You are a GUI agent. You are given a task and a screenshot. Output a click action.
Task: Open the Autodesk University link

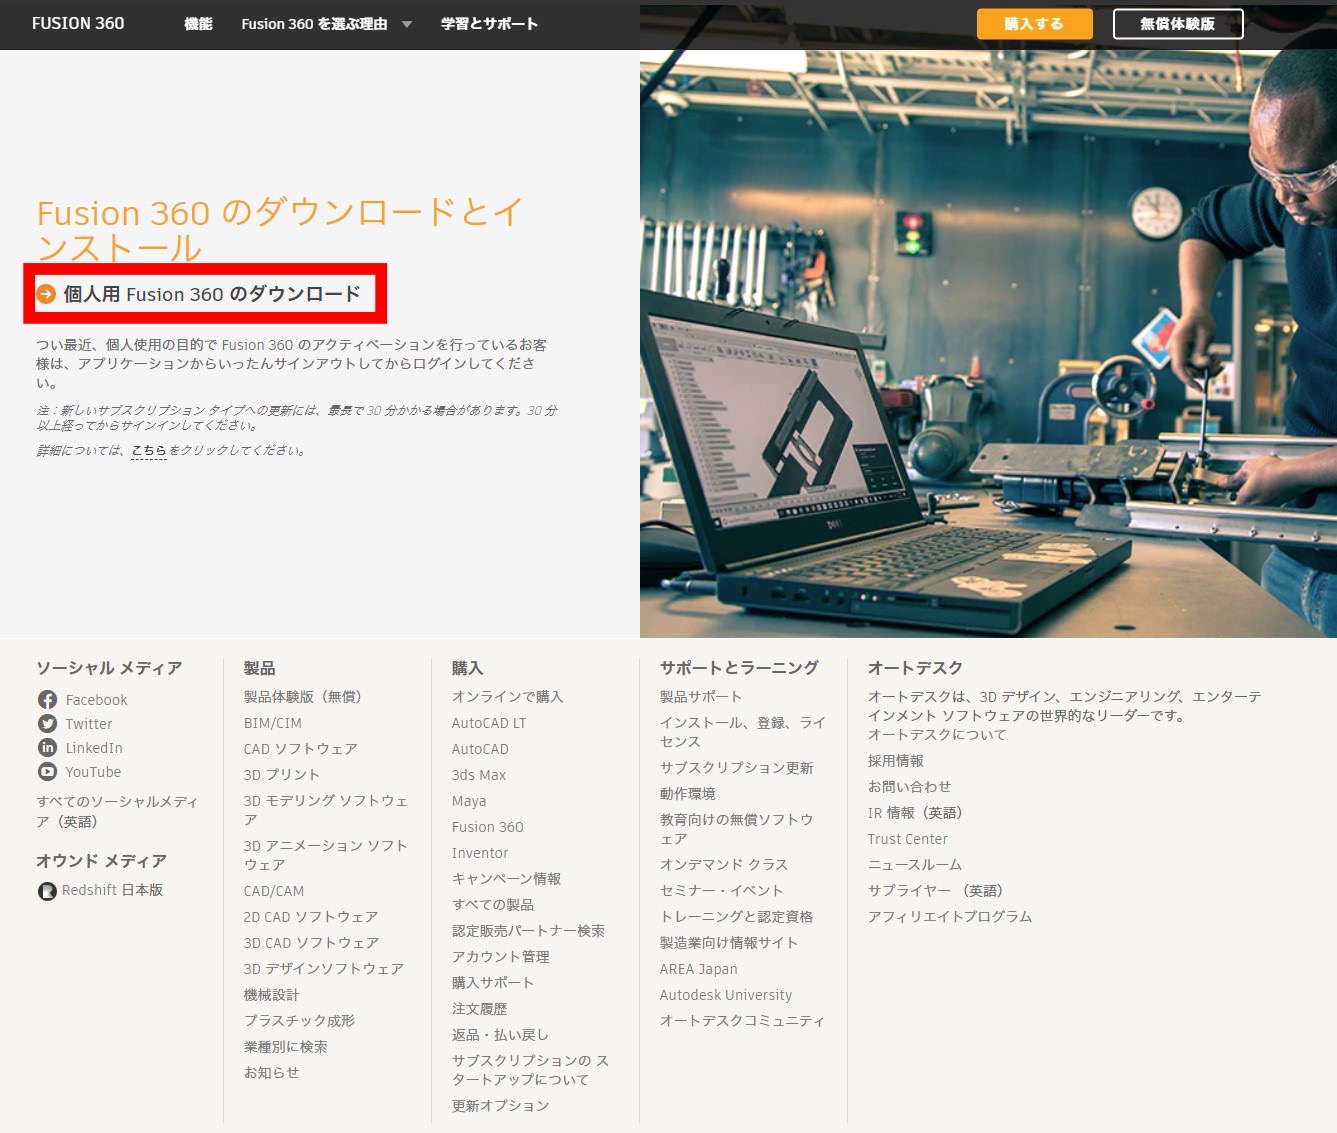tap(726, 995)
